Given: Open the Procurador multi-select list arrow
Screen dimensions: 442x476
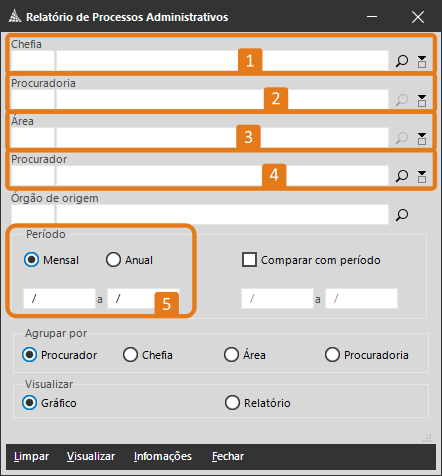Looking at the screenshot, I should 422,176.
